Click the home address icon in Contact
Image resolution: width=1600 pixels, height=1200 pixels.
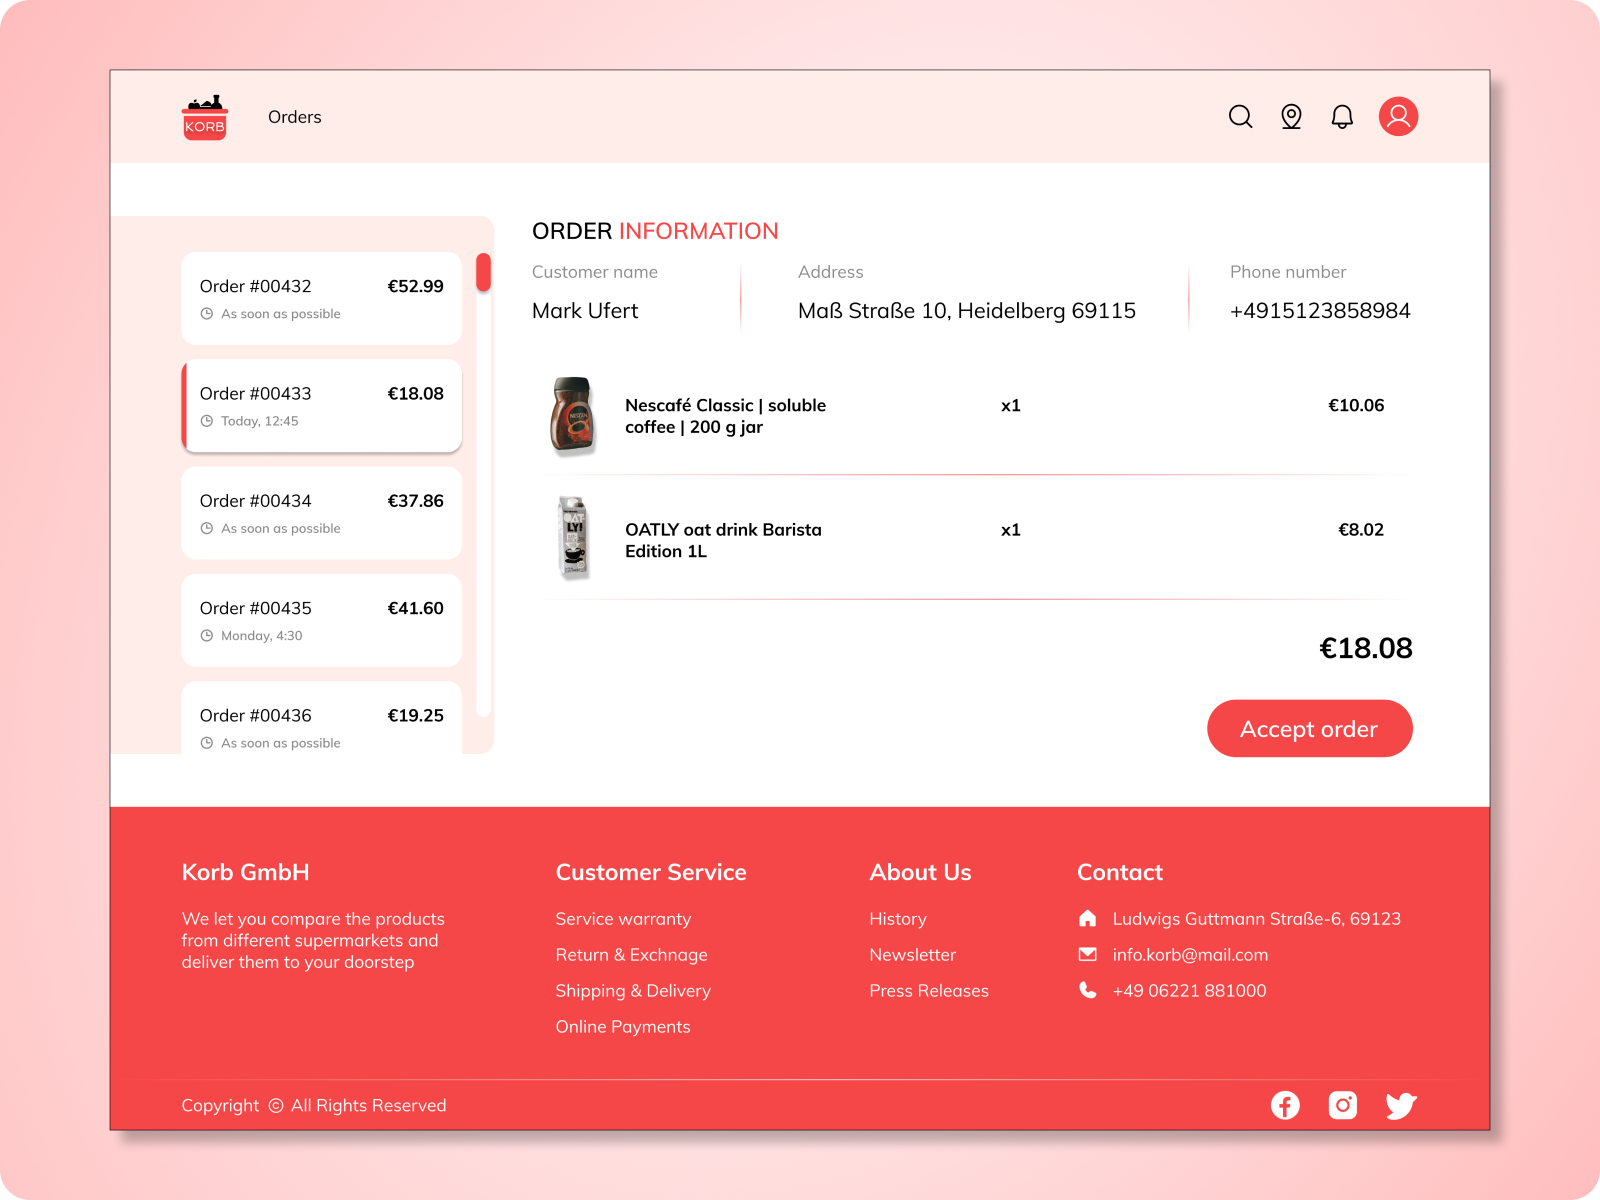click(1088, 918)
